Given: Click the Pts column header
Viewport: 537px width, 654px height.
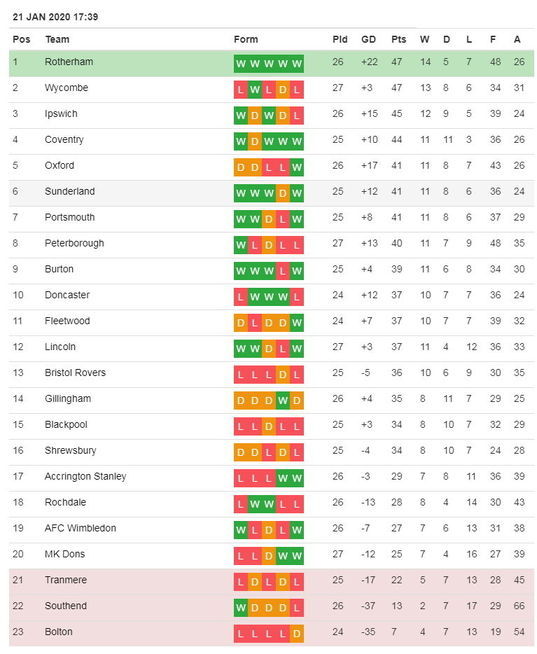Looking at the screenshot, I should pyautogui.click(x=398, y=40).
